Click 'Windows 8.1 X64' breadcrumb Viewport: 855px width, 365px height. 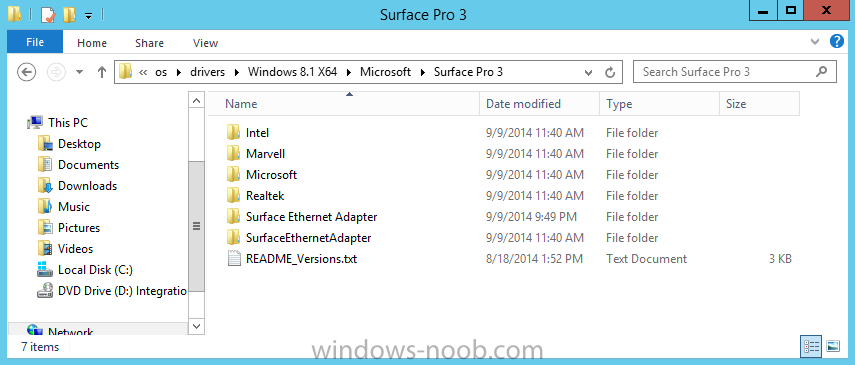click(x=292, y=72)
